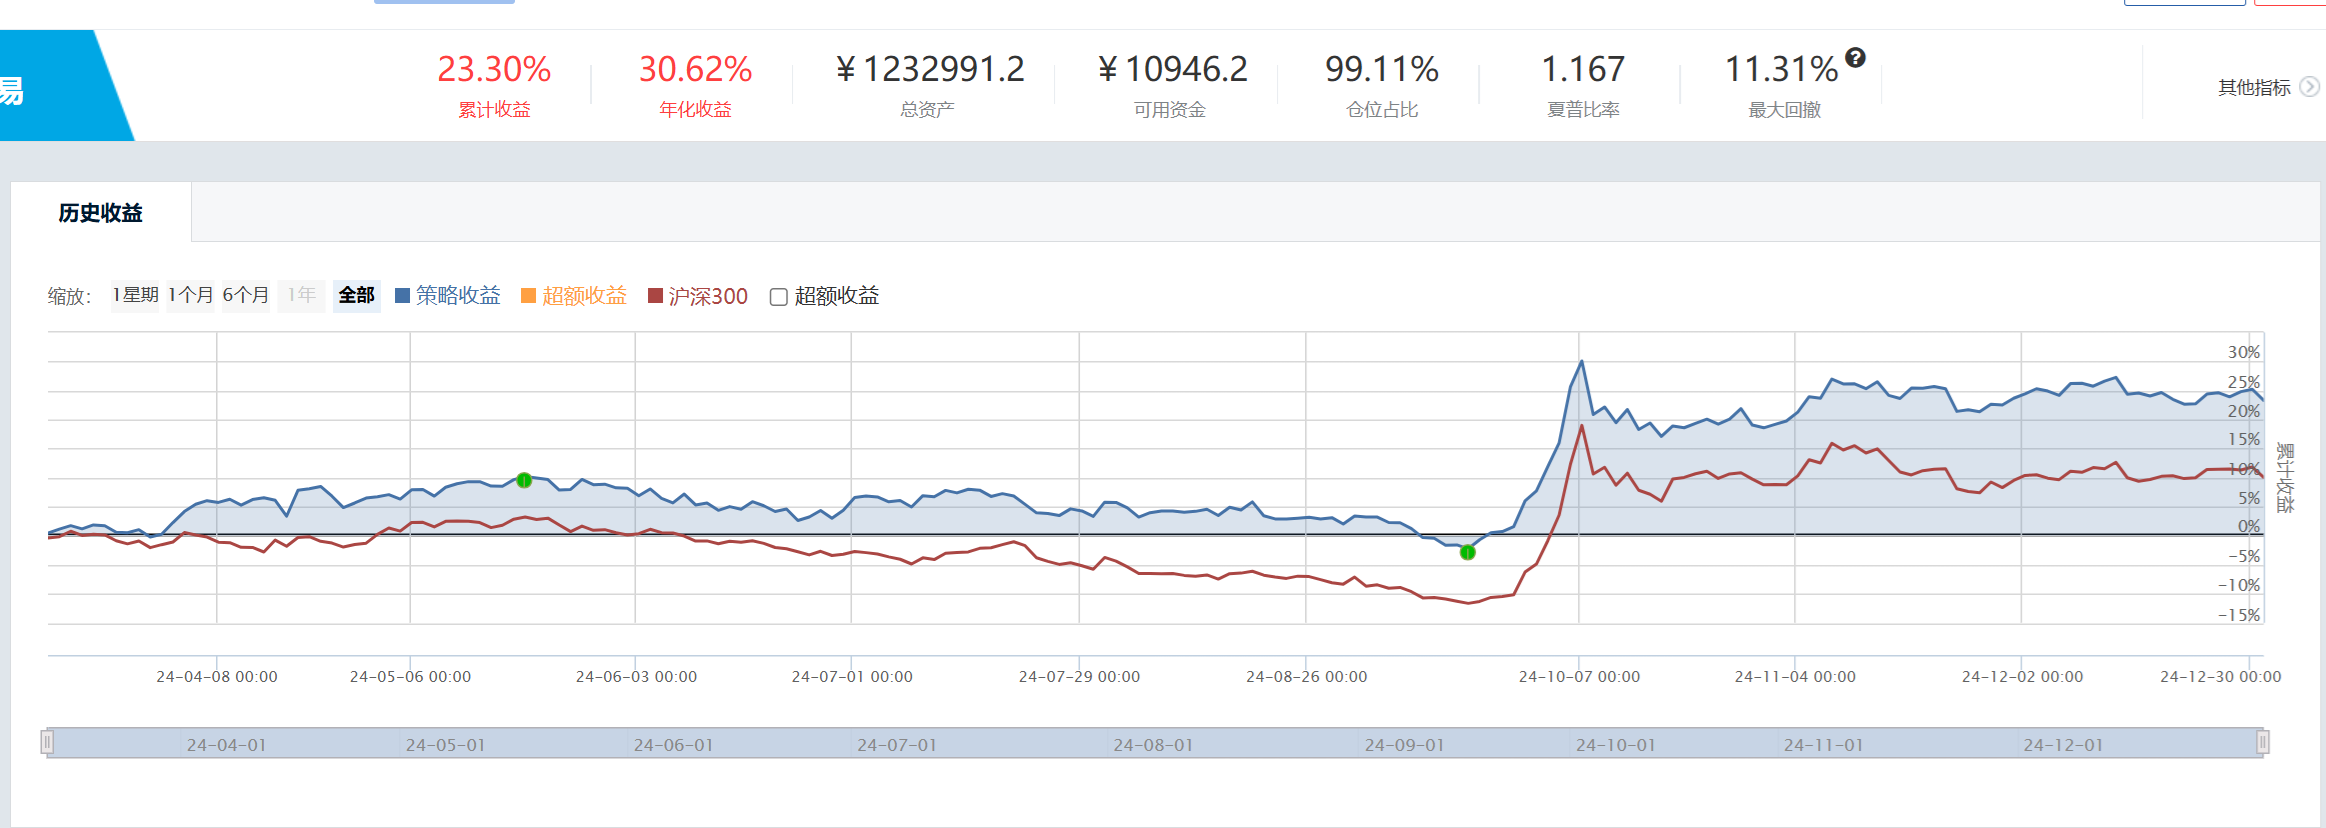This screenshot has width=2326, height=828.
Task: Grab the left handle of range navigator
Action: pyautogui.click(x=47, y=742)
